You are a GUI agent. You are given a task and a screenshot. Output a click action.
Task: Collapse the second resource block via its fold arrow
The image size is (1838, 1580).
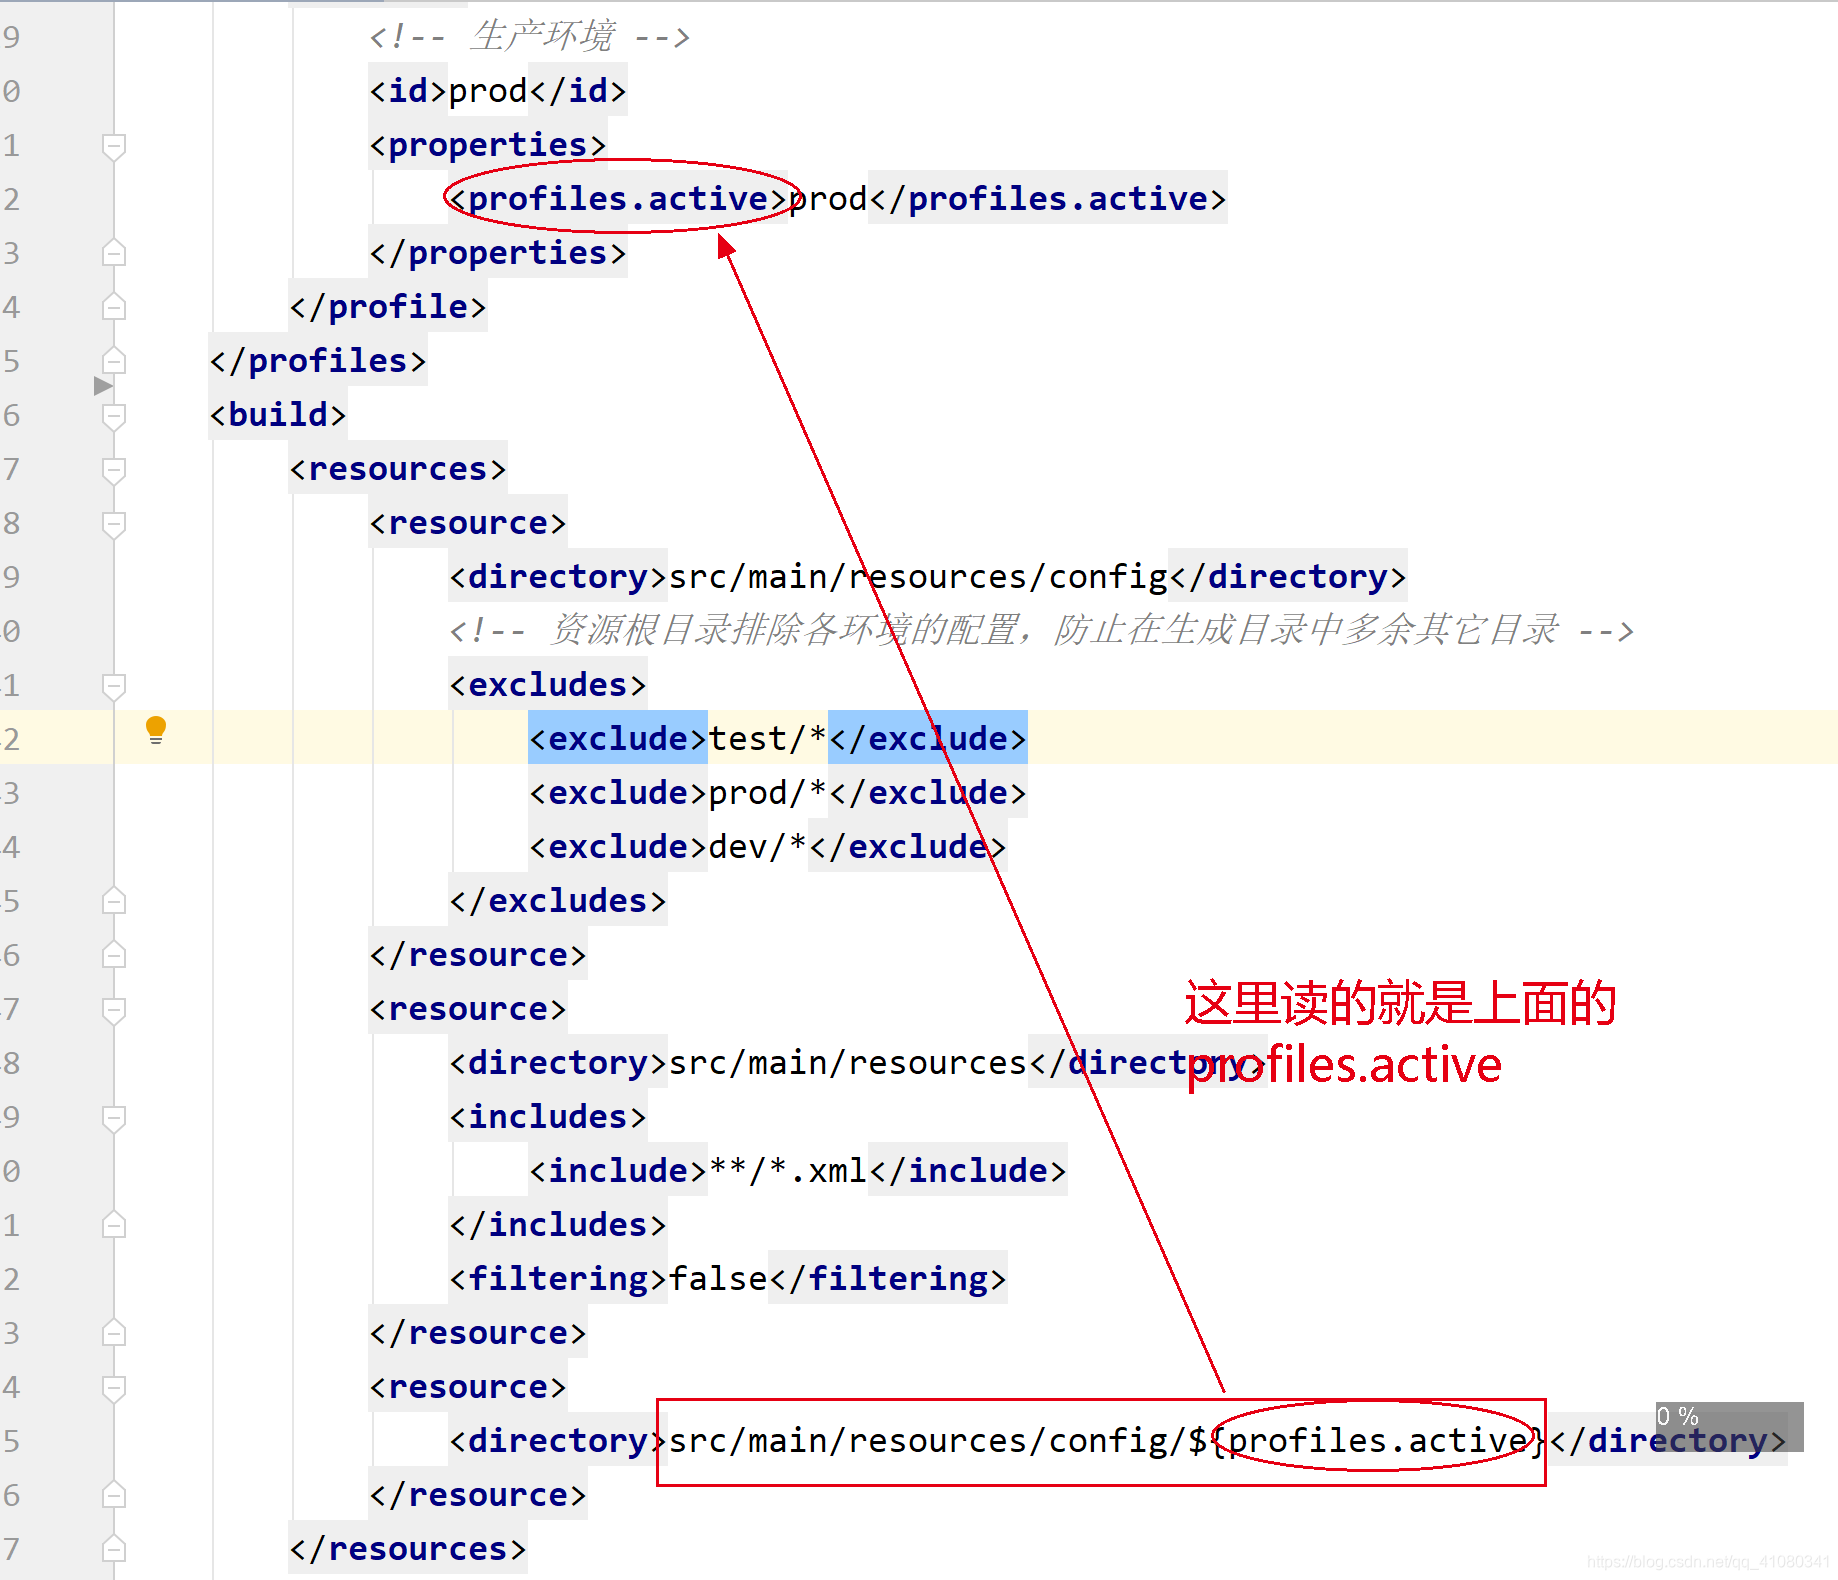pos(112,1008)
